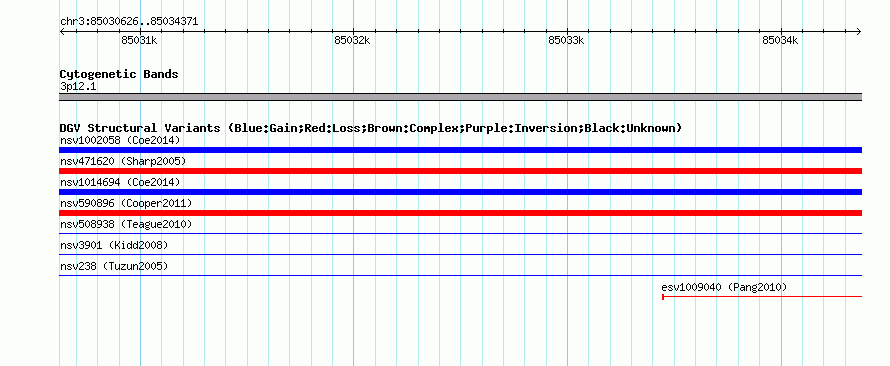Click the chr3:85030626..85034371 coordinate label
The width and height of the screenshot is (890, 366).
129,22
